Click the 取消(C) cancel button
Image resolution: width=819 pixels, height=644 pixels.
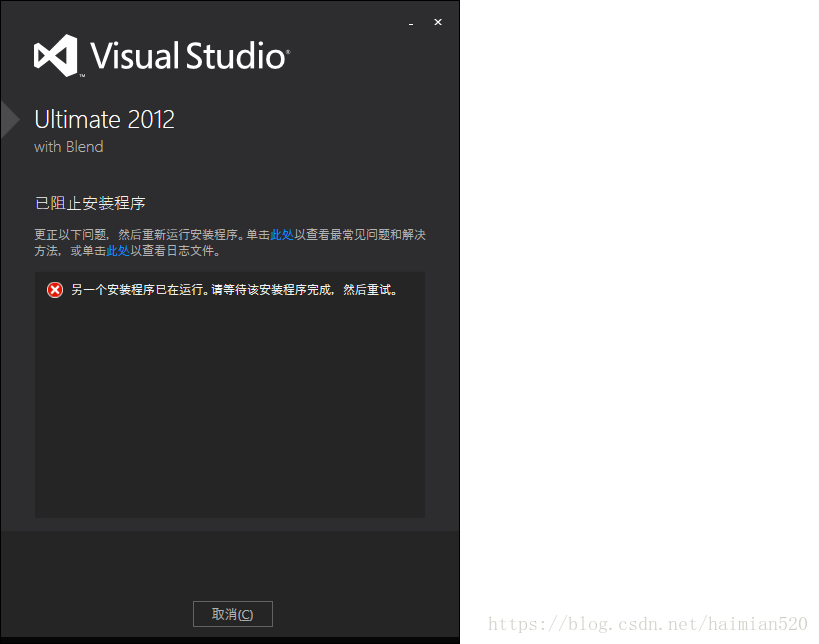pyautogui.click(x=232, y=614)
